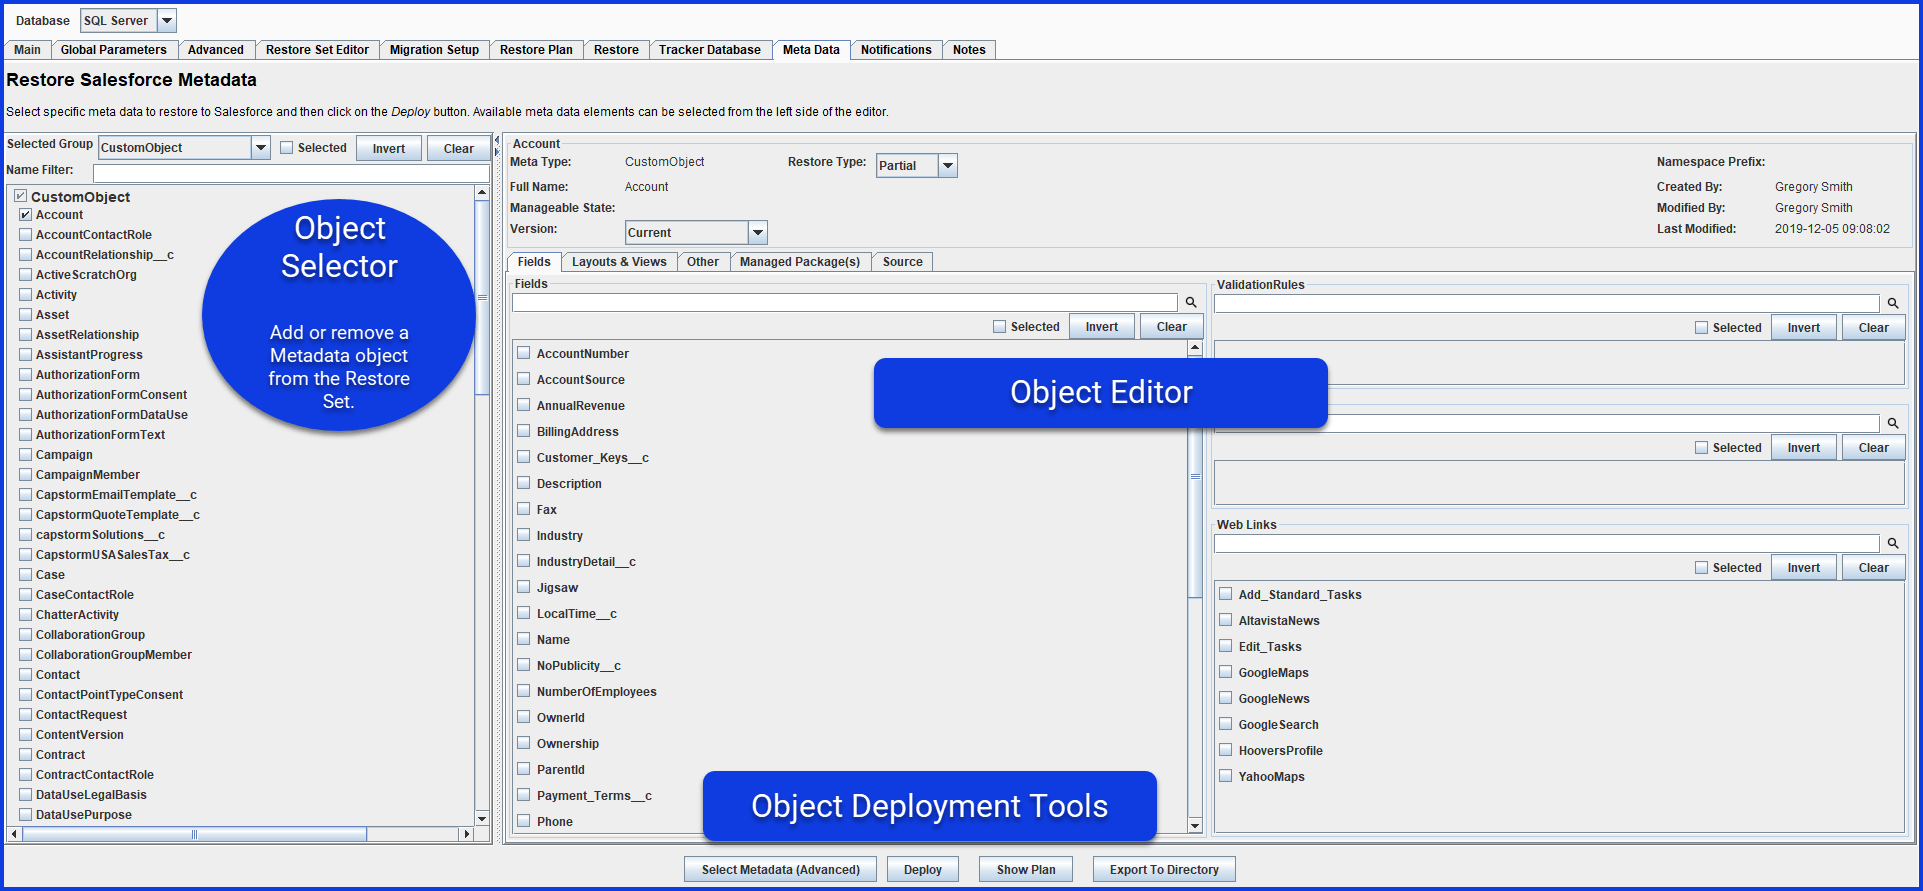This screenshot has height=891, width=1923.
Task: Check the Industry field checkbox
Action: pos(523,535)
